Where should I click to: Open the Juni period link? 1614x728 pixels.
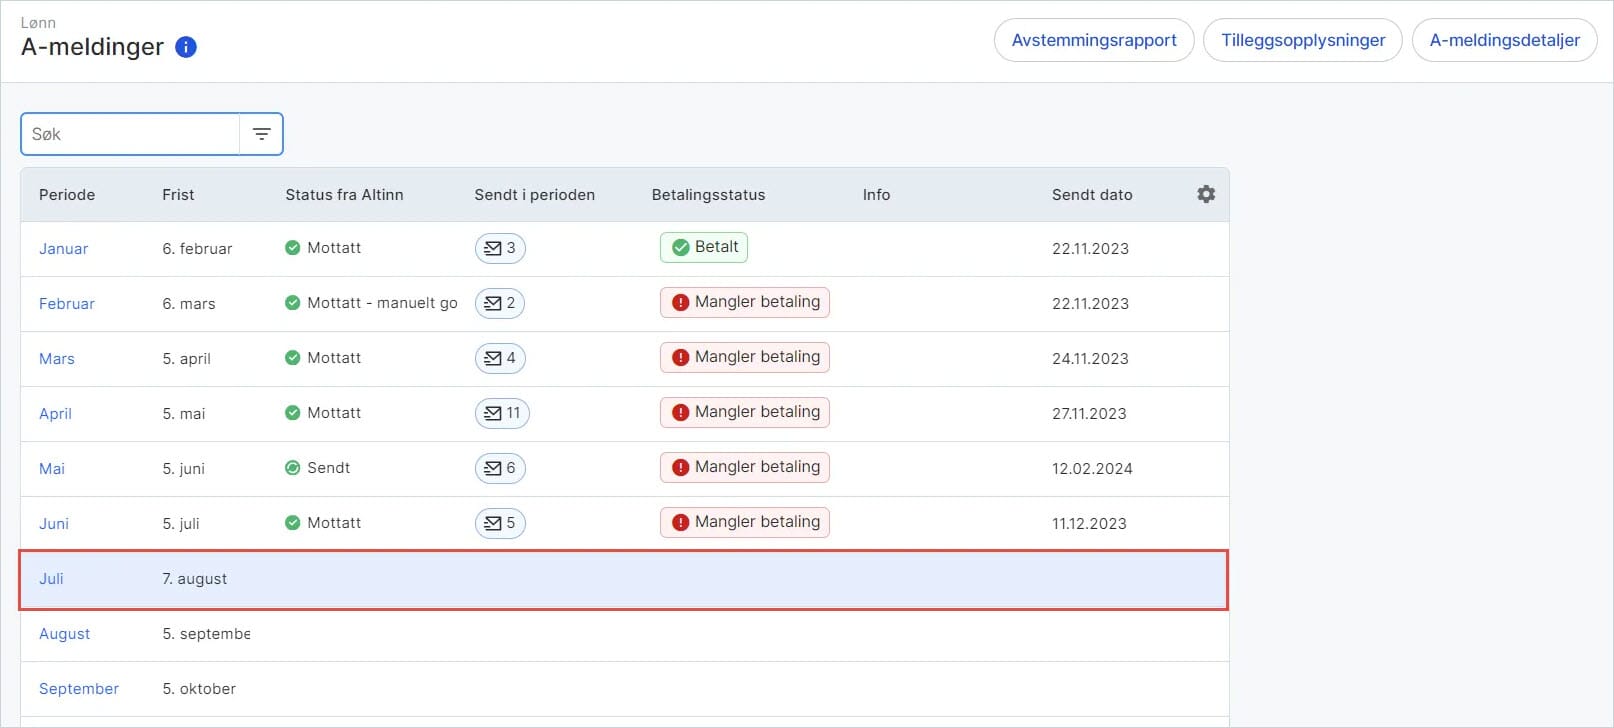click(x=54, y=524)
